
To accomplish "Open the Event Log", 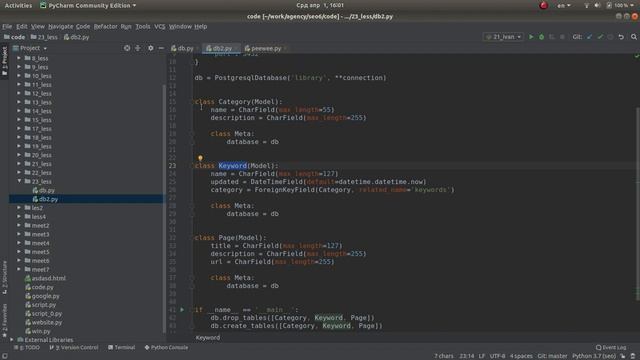I will click(611, 348).
